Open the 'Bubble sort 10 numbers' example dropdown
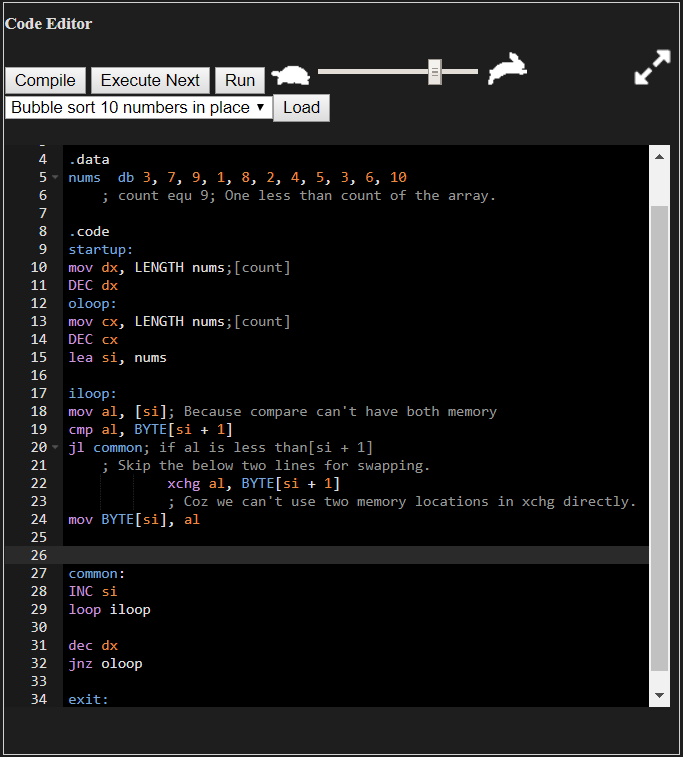This screenshot has height=757, width=683. [138, 107]
